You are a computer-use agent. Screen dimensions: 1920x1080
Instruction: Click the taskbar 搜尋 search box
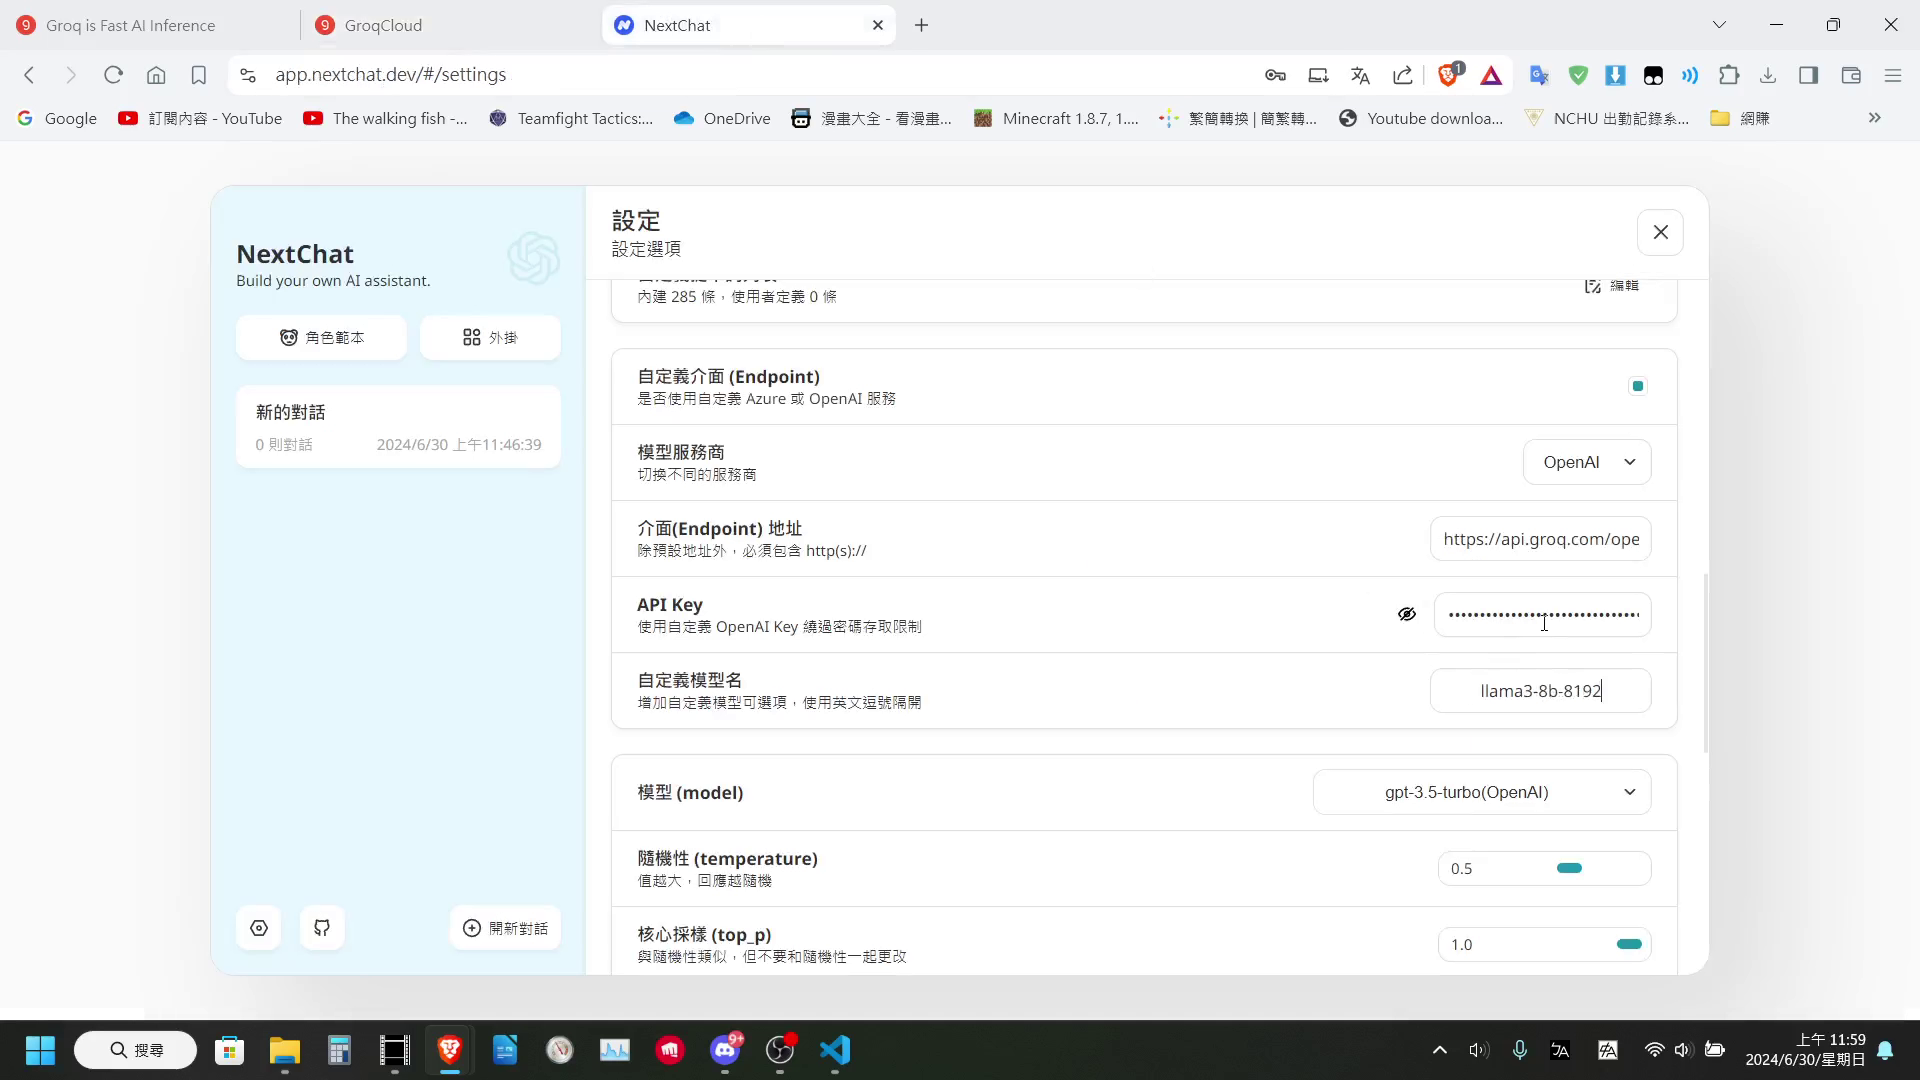pyautogui.click(x=136, y=1050)
